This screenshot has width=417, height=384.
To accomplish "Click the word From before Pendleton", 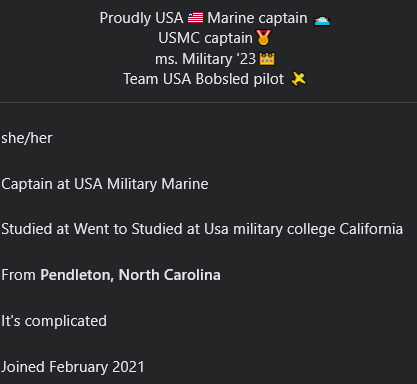I will [x=18, y=275].
